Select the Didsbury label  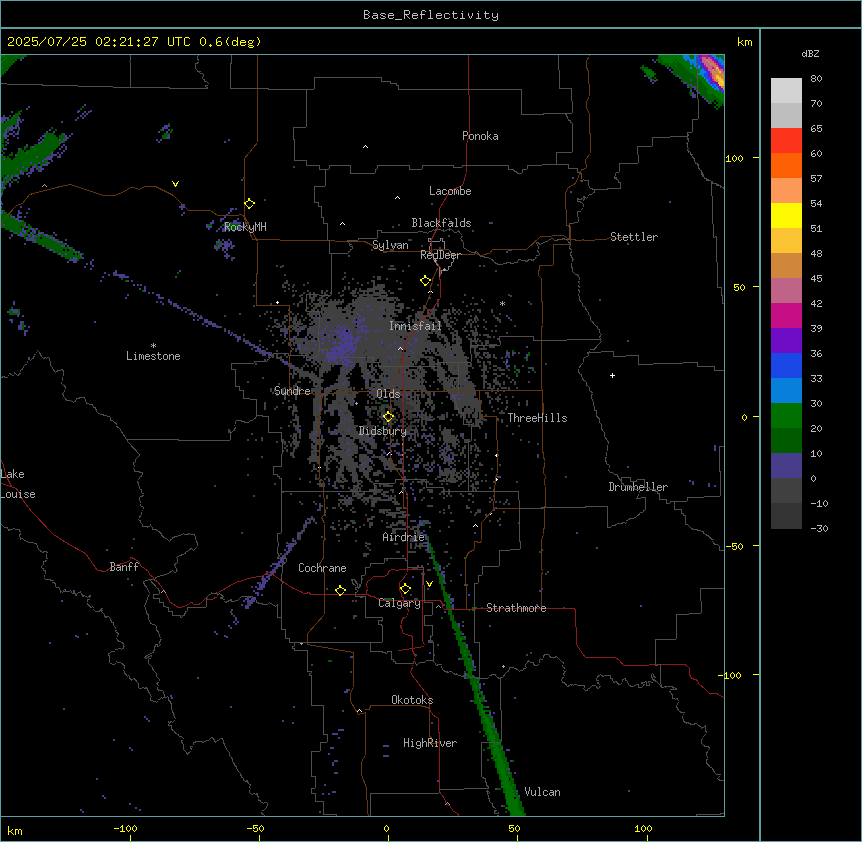(383, 431)
